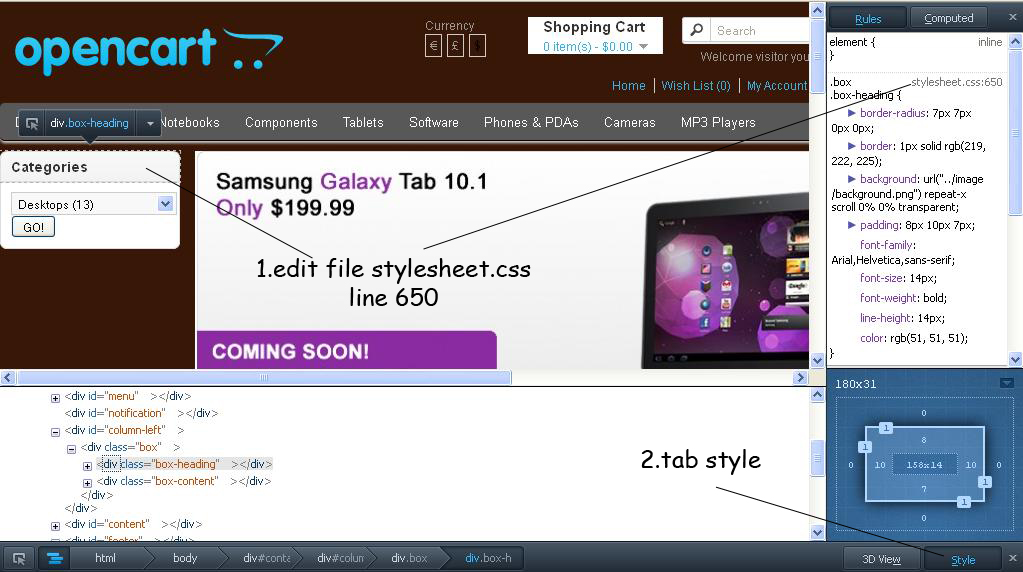Screen dimensions: 1023x572
Task: Select the div.box breadcrumb
Action: [x=409, y=558]
